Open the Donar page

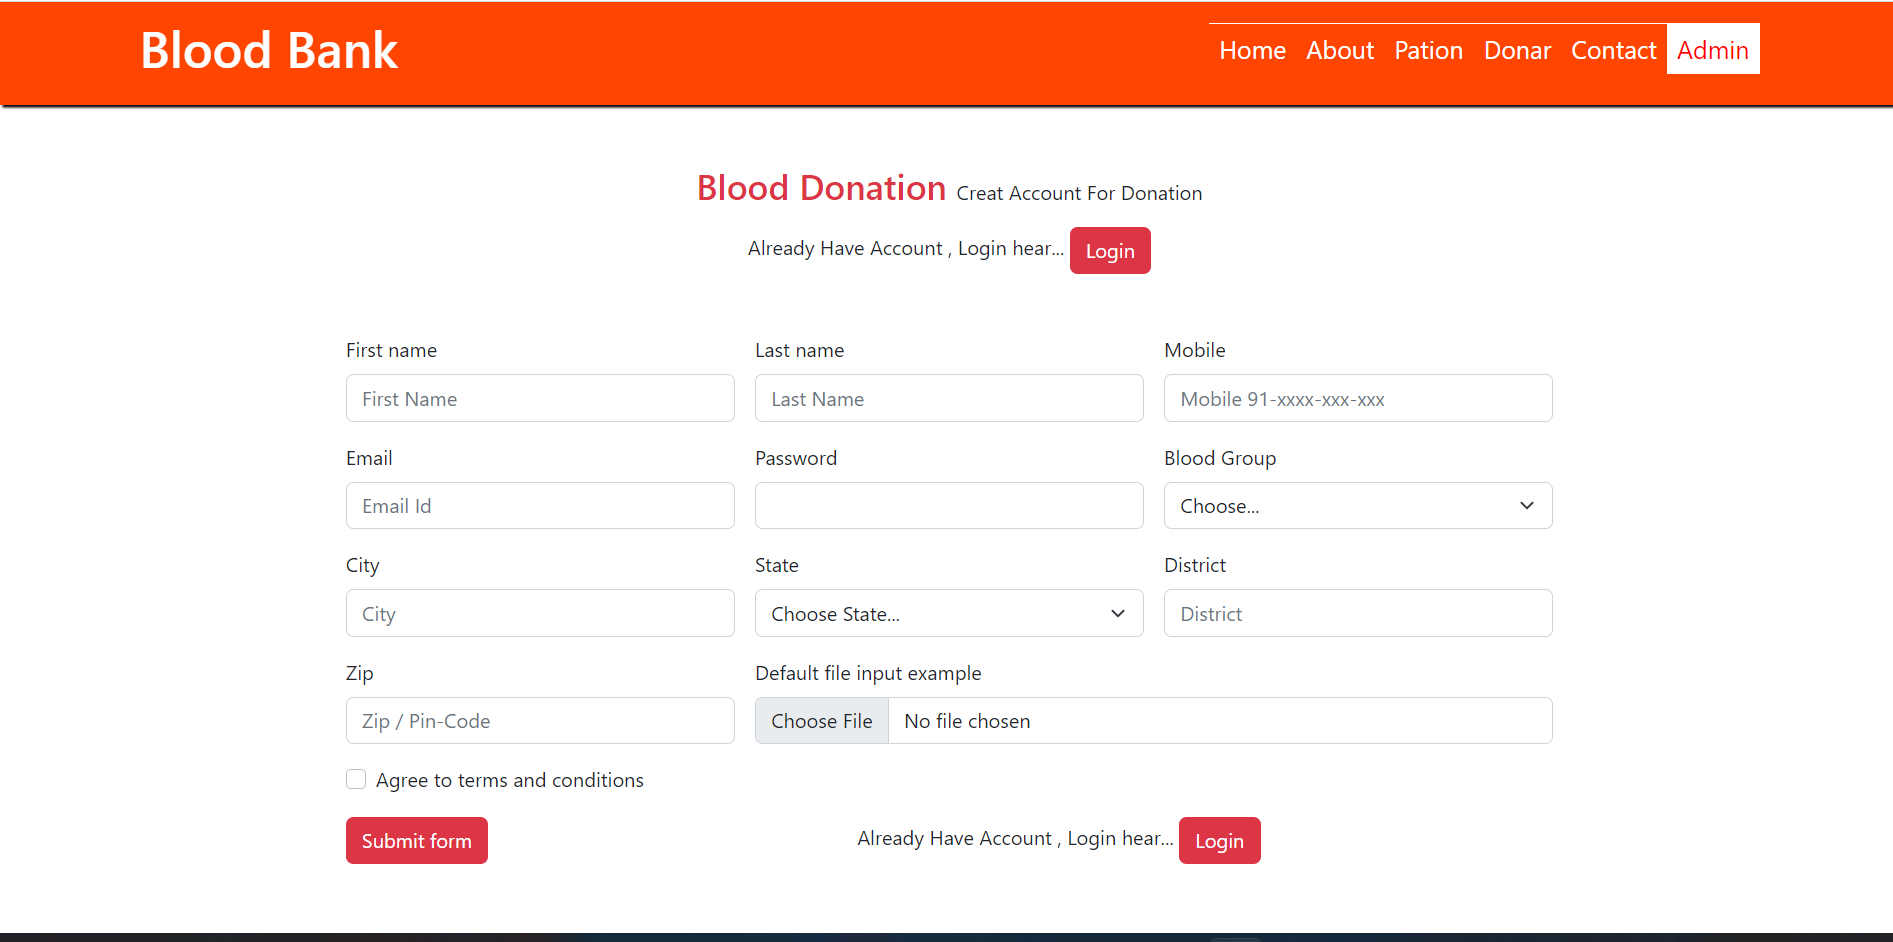[x=1517, y=50]
